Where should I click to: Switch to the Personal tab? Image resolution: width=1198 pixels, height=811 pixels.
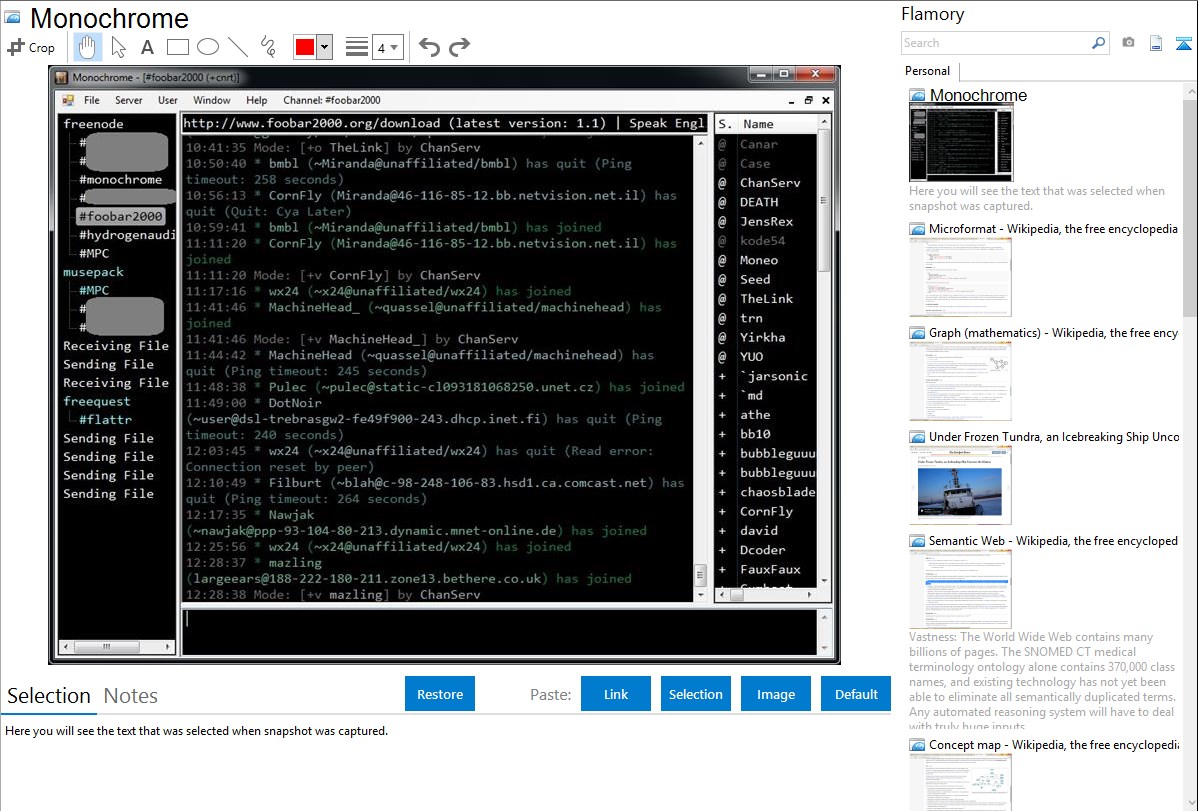point(928,71)
